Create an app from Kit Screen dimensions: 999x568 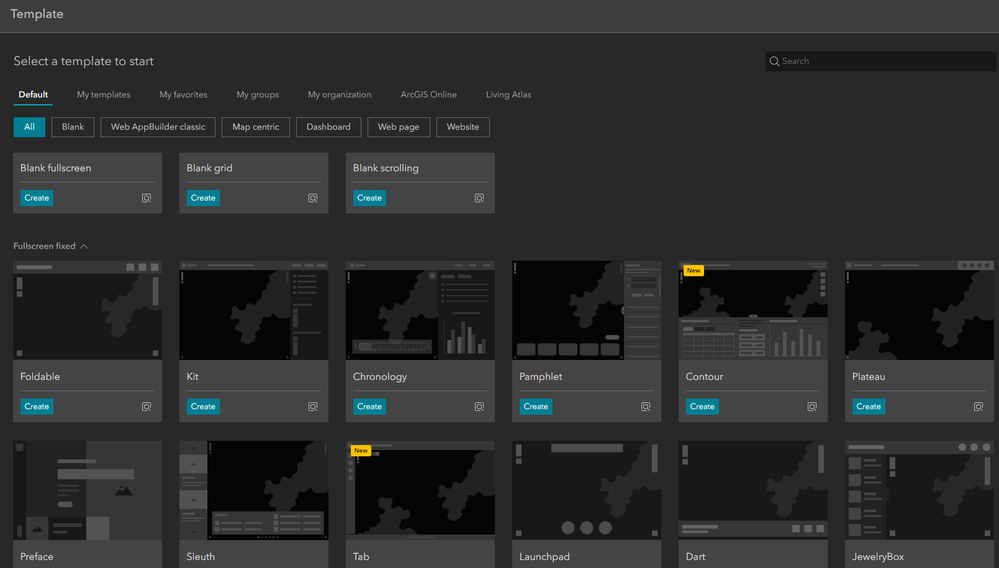(x=203, y=406)
